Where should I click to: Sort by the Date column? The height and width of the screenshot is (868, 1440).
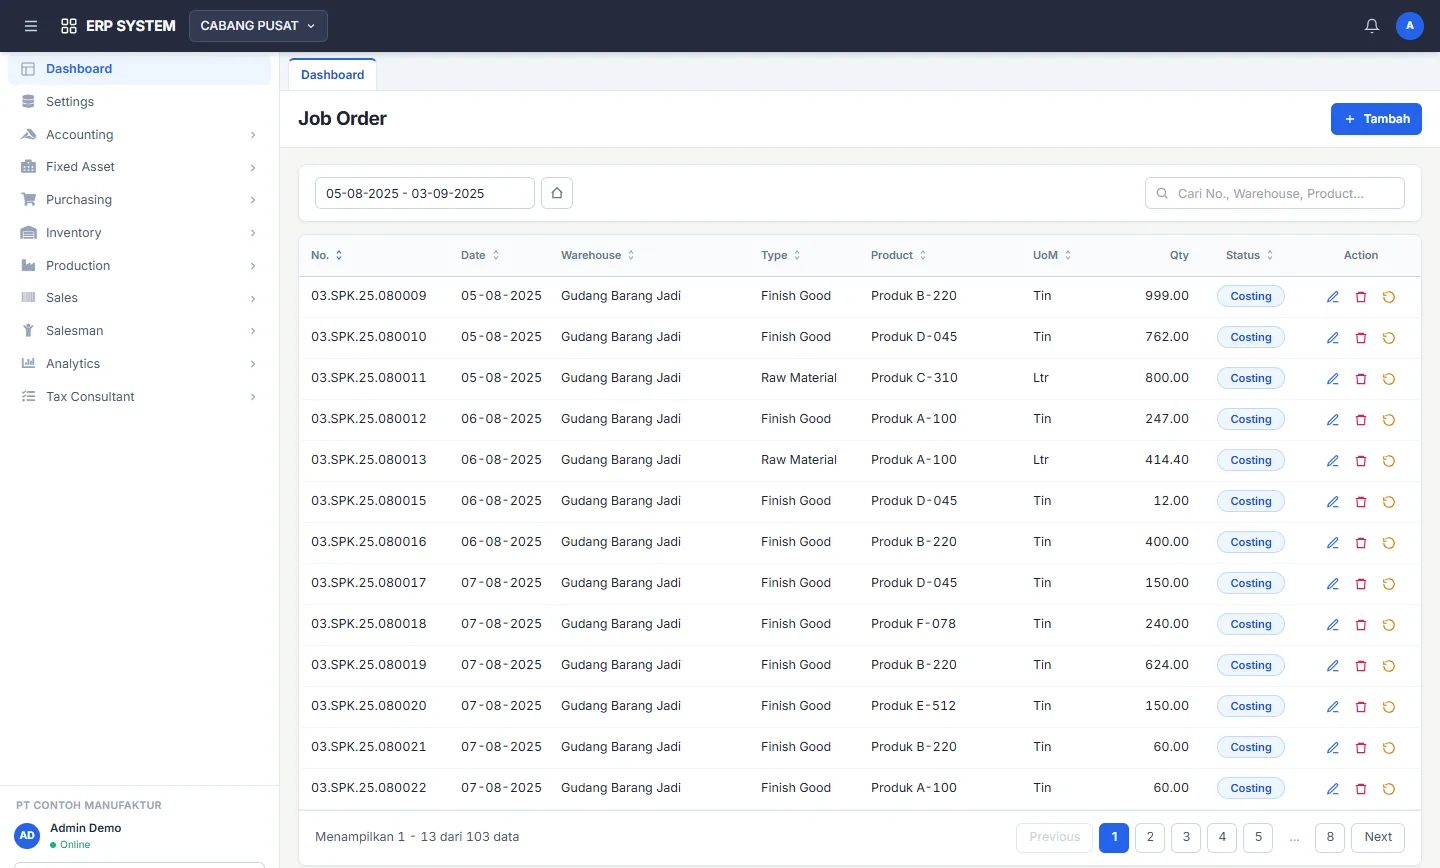click(x=480, y=256)
